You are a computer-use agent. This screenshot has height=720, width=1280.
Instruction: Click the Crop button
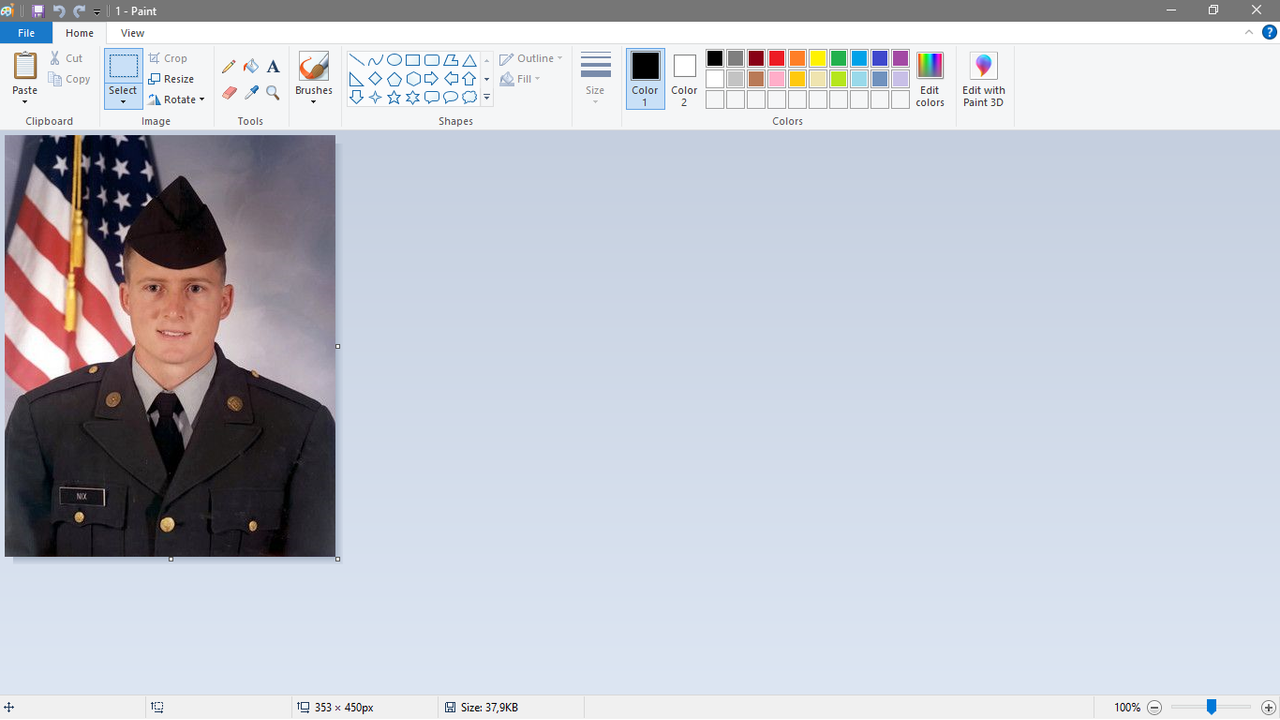click(x=168, y=58)
